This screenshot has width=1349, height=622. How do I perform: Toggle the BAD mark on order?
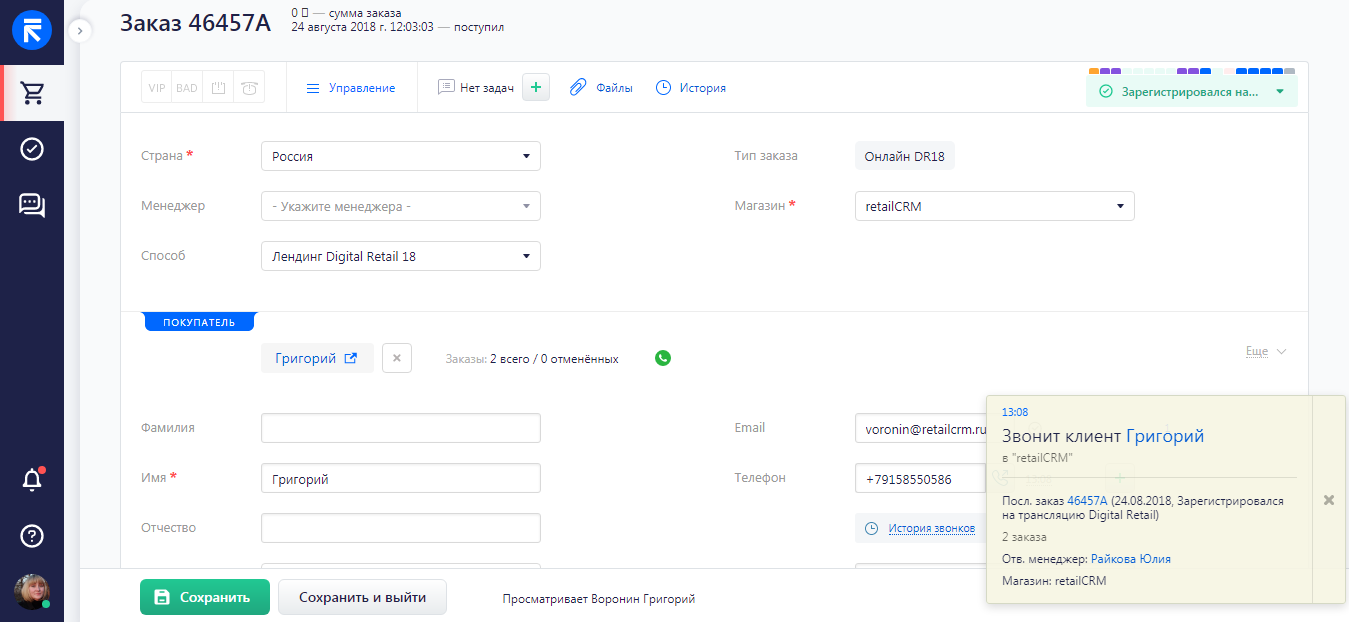[x=187, y=88]
